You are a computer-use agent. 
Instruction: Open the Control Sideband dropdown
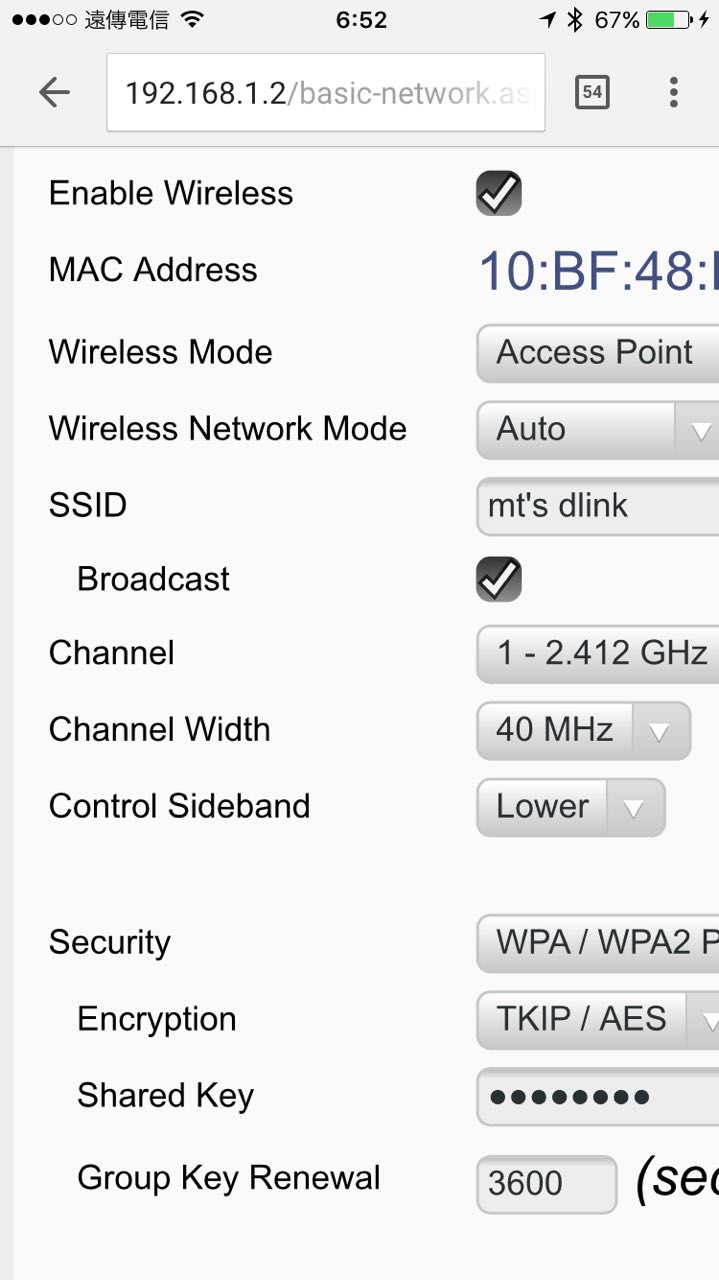point(570,807)
